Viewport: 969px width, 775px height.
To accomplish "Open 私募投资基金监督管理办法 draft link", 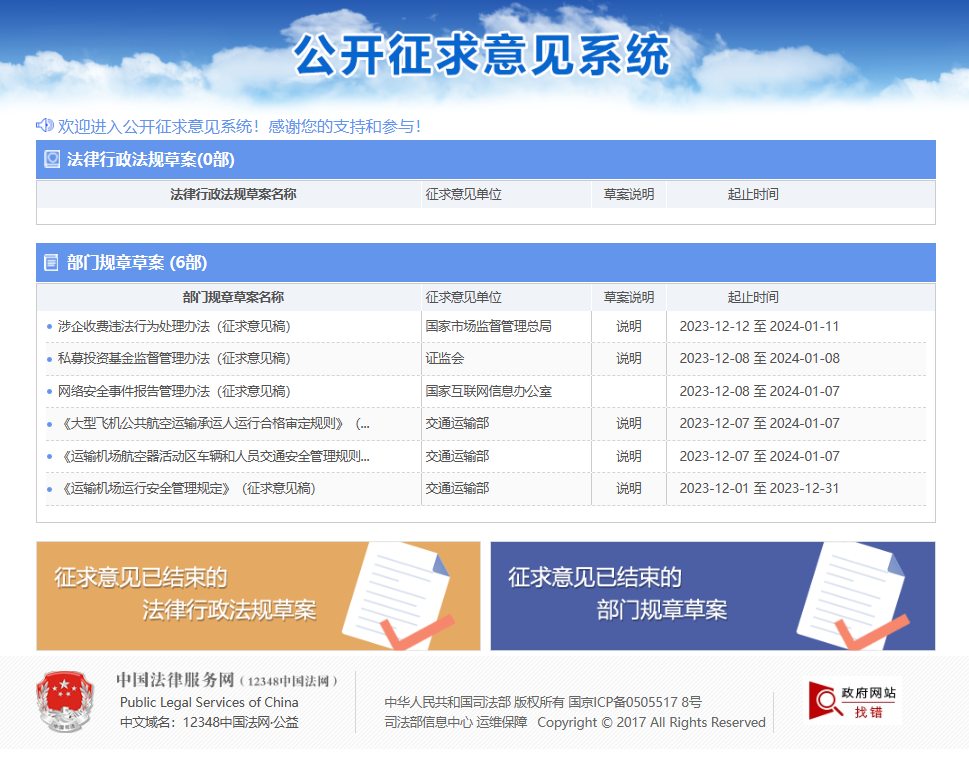I will pos(174,358).
